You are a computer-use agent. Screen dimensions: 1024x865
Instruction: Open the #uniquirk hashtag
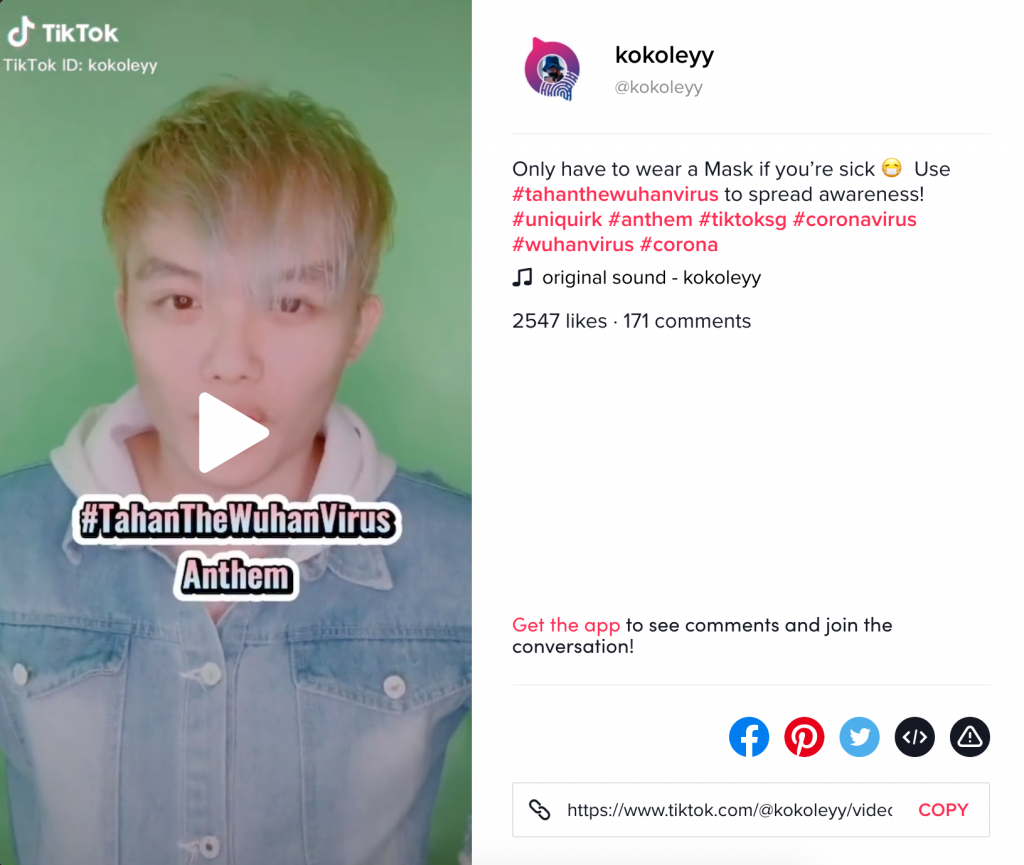pos(557,219)
